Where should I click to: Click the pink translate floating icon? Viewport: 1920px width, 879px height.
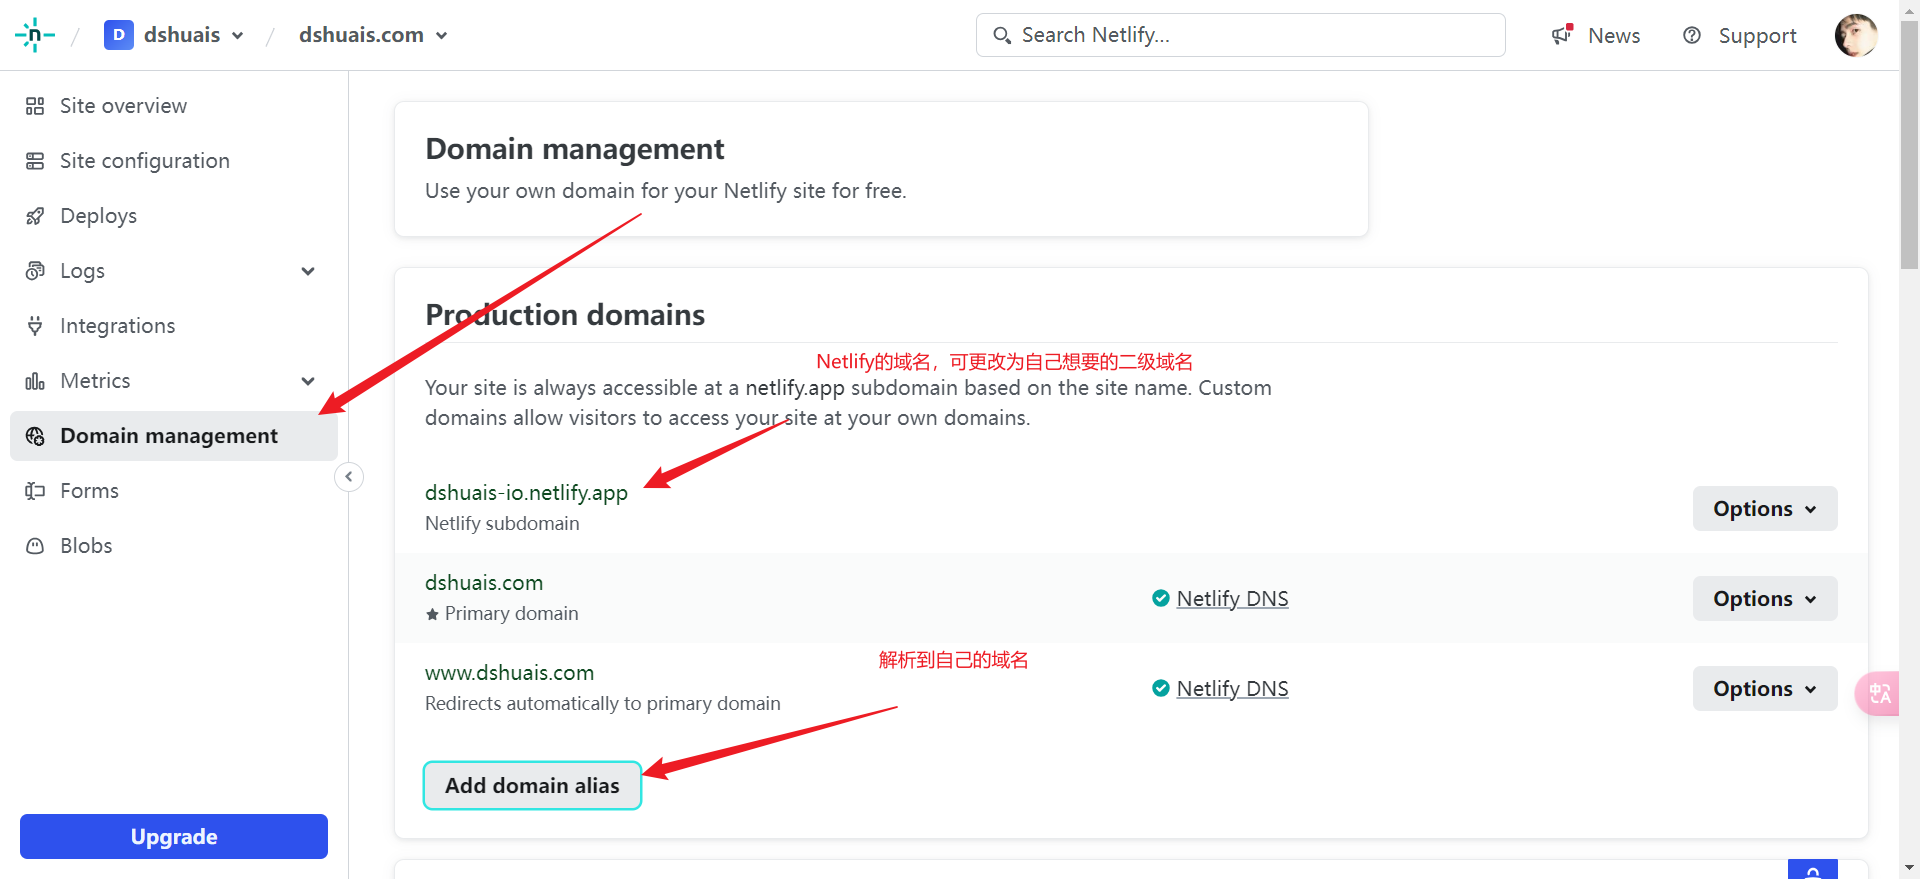pyautogui.click(x=1877, y=693)
